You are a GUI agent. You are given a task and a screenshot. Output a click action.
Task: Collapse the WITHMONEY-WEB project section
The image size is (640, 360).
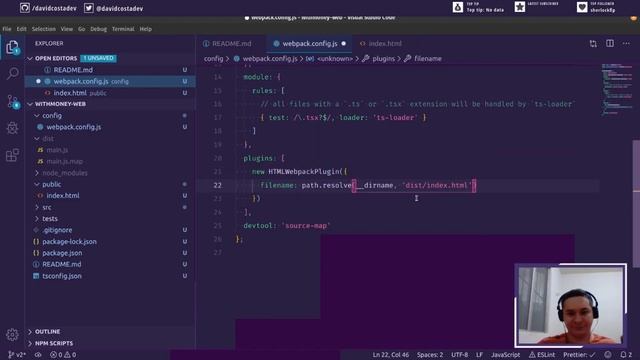(x=30, y=104)
